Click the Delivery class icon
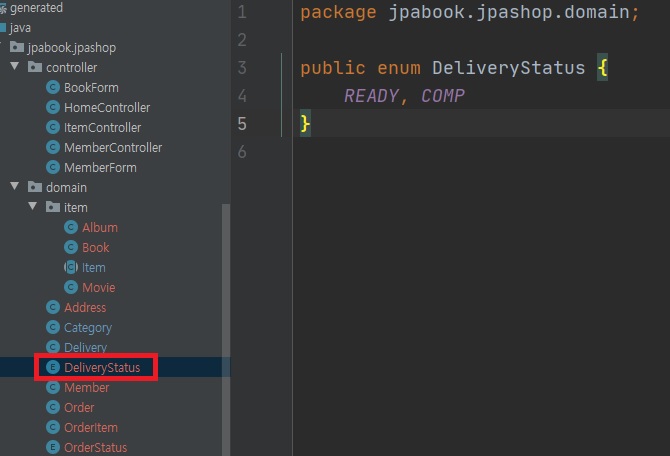 [x=53, y=347]
